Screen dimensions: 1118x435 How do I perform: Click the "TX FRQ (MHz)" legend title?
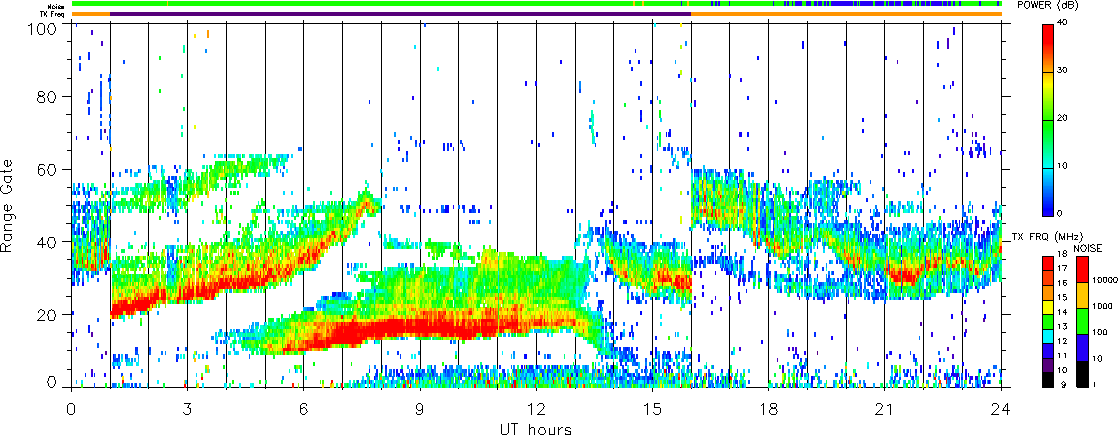click(1047, 237)
